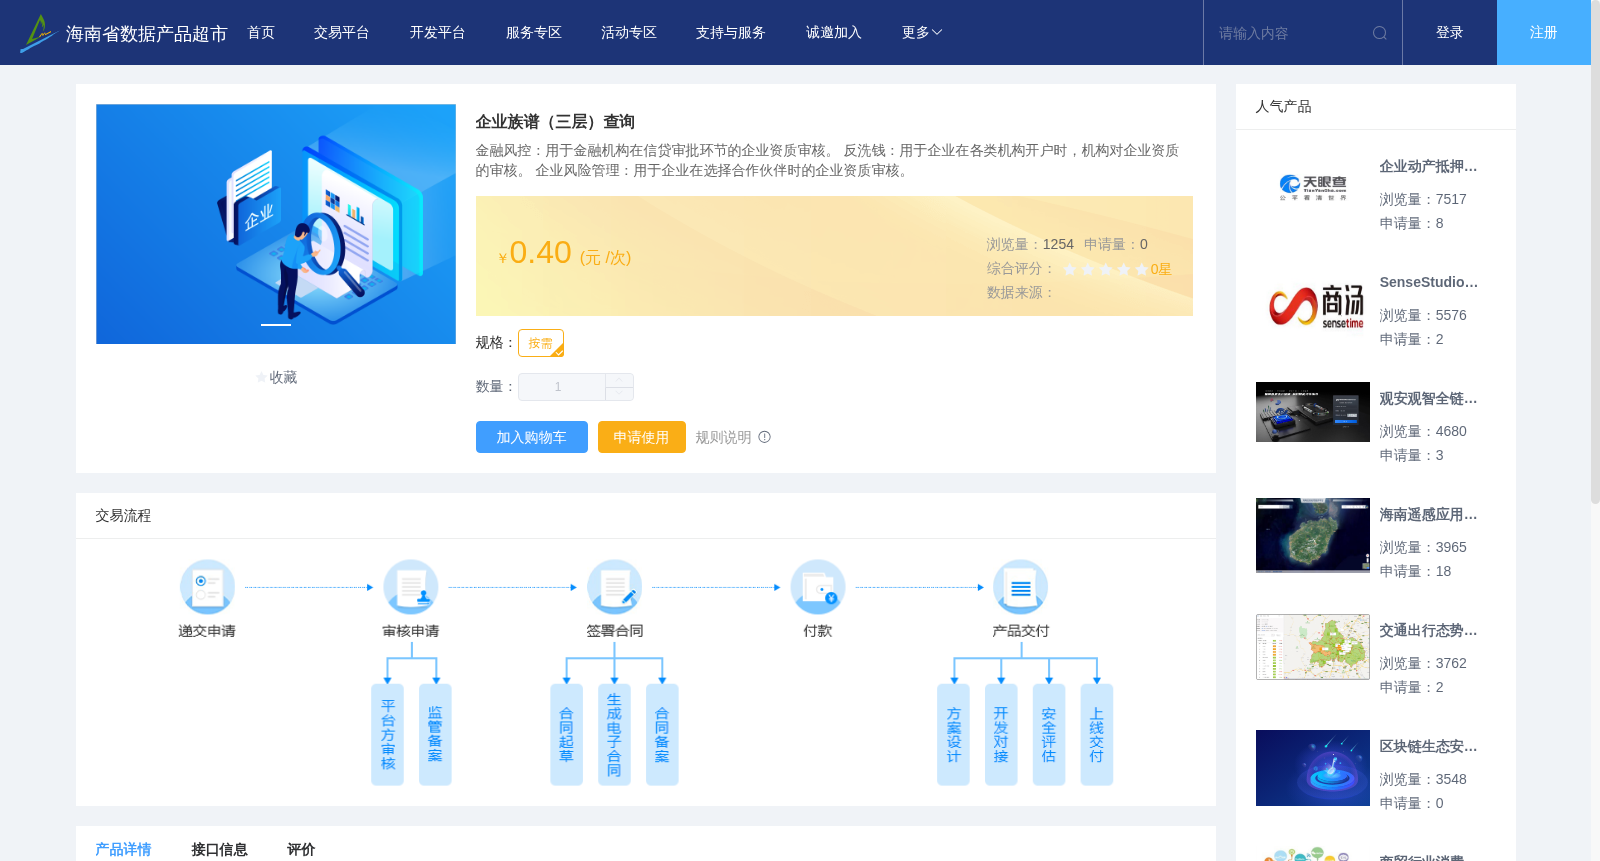Click the 登录 button
The width and height of the screenshot is (1600, 861).
tap(1450, 33)
